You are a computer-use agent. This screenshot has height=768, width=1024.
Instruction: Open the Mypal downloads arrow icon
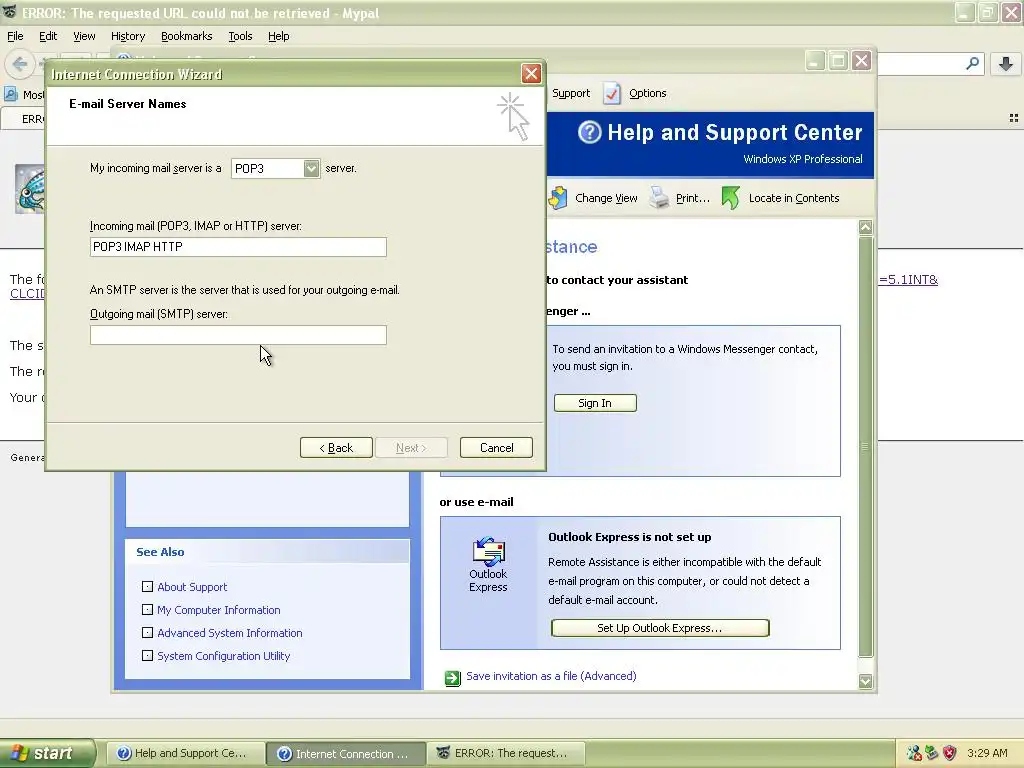[1006, 63]
